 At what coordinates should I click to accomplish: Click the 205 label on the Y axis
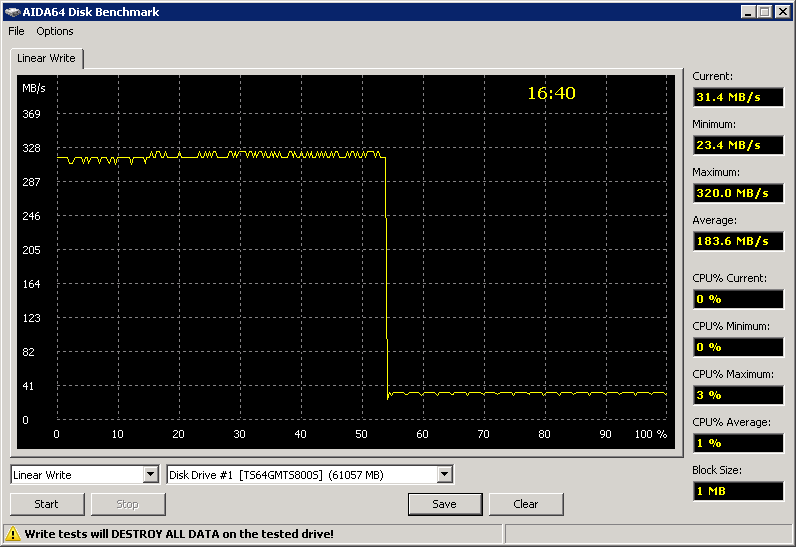pos(31,250)
